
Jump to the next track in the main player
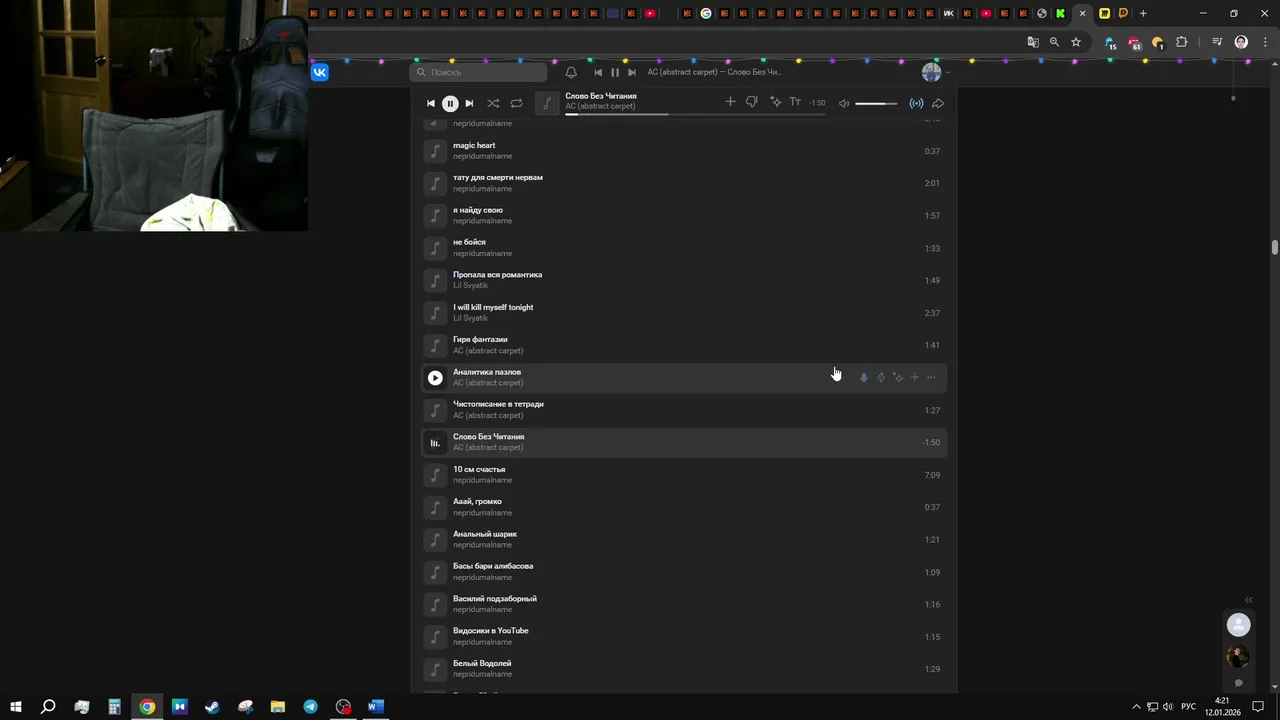click(469, 103)
